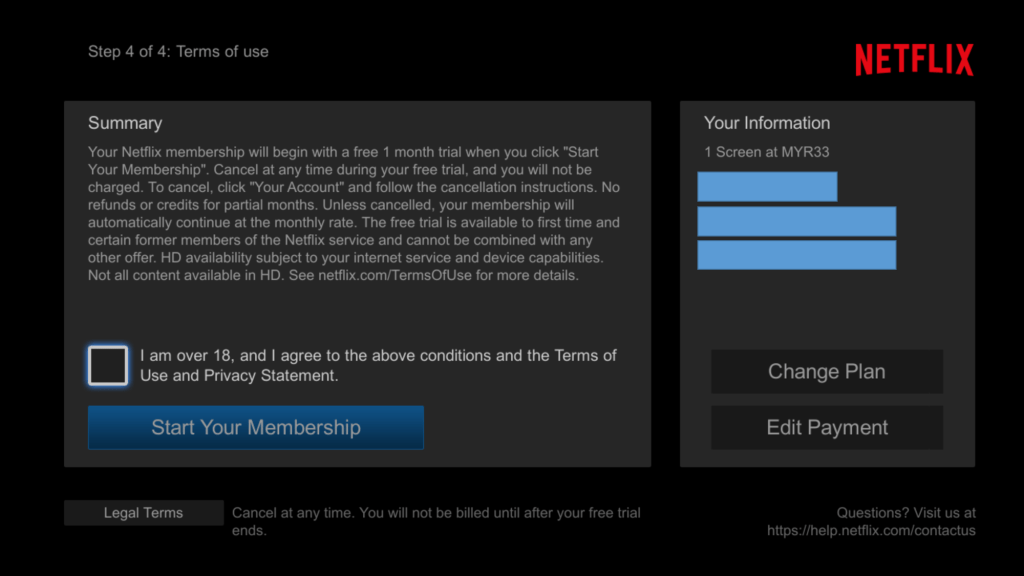Select the first masked account field
This screenshot has height=576, width=1024.
click(x=767, y=186)
